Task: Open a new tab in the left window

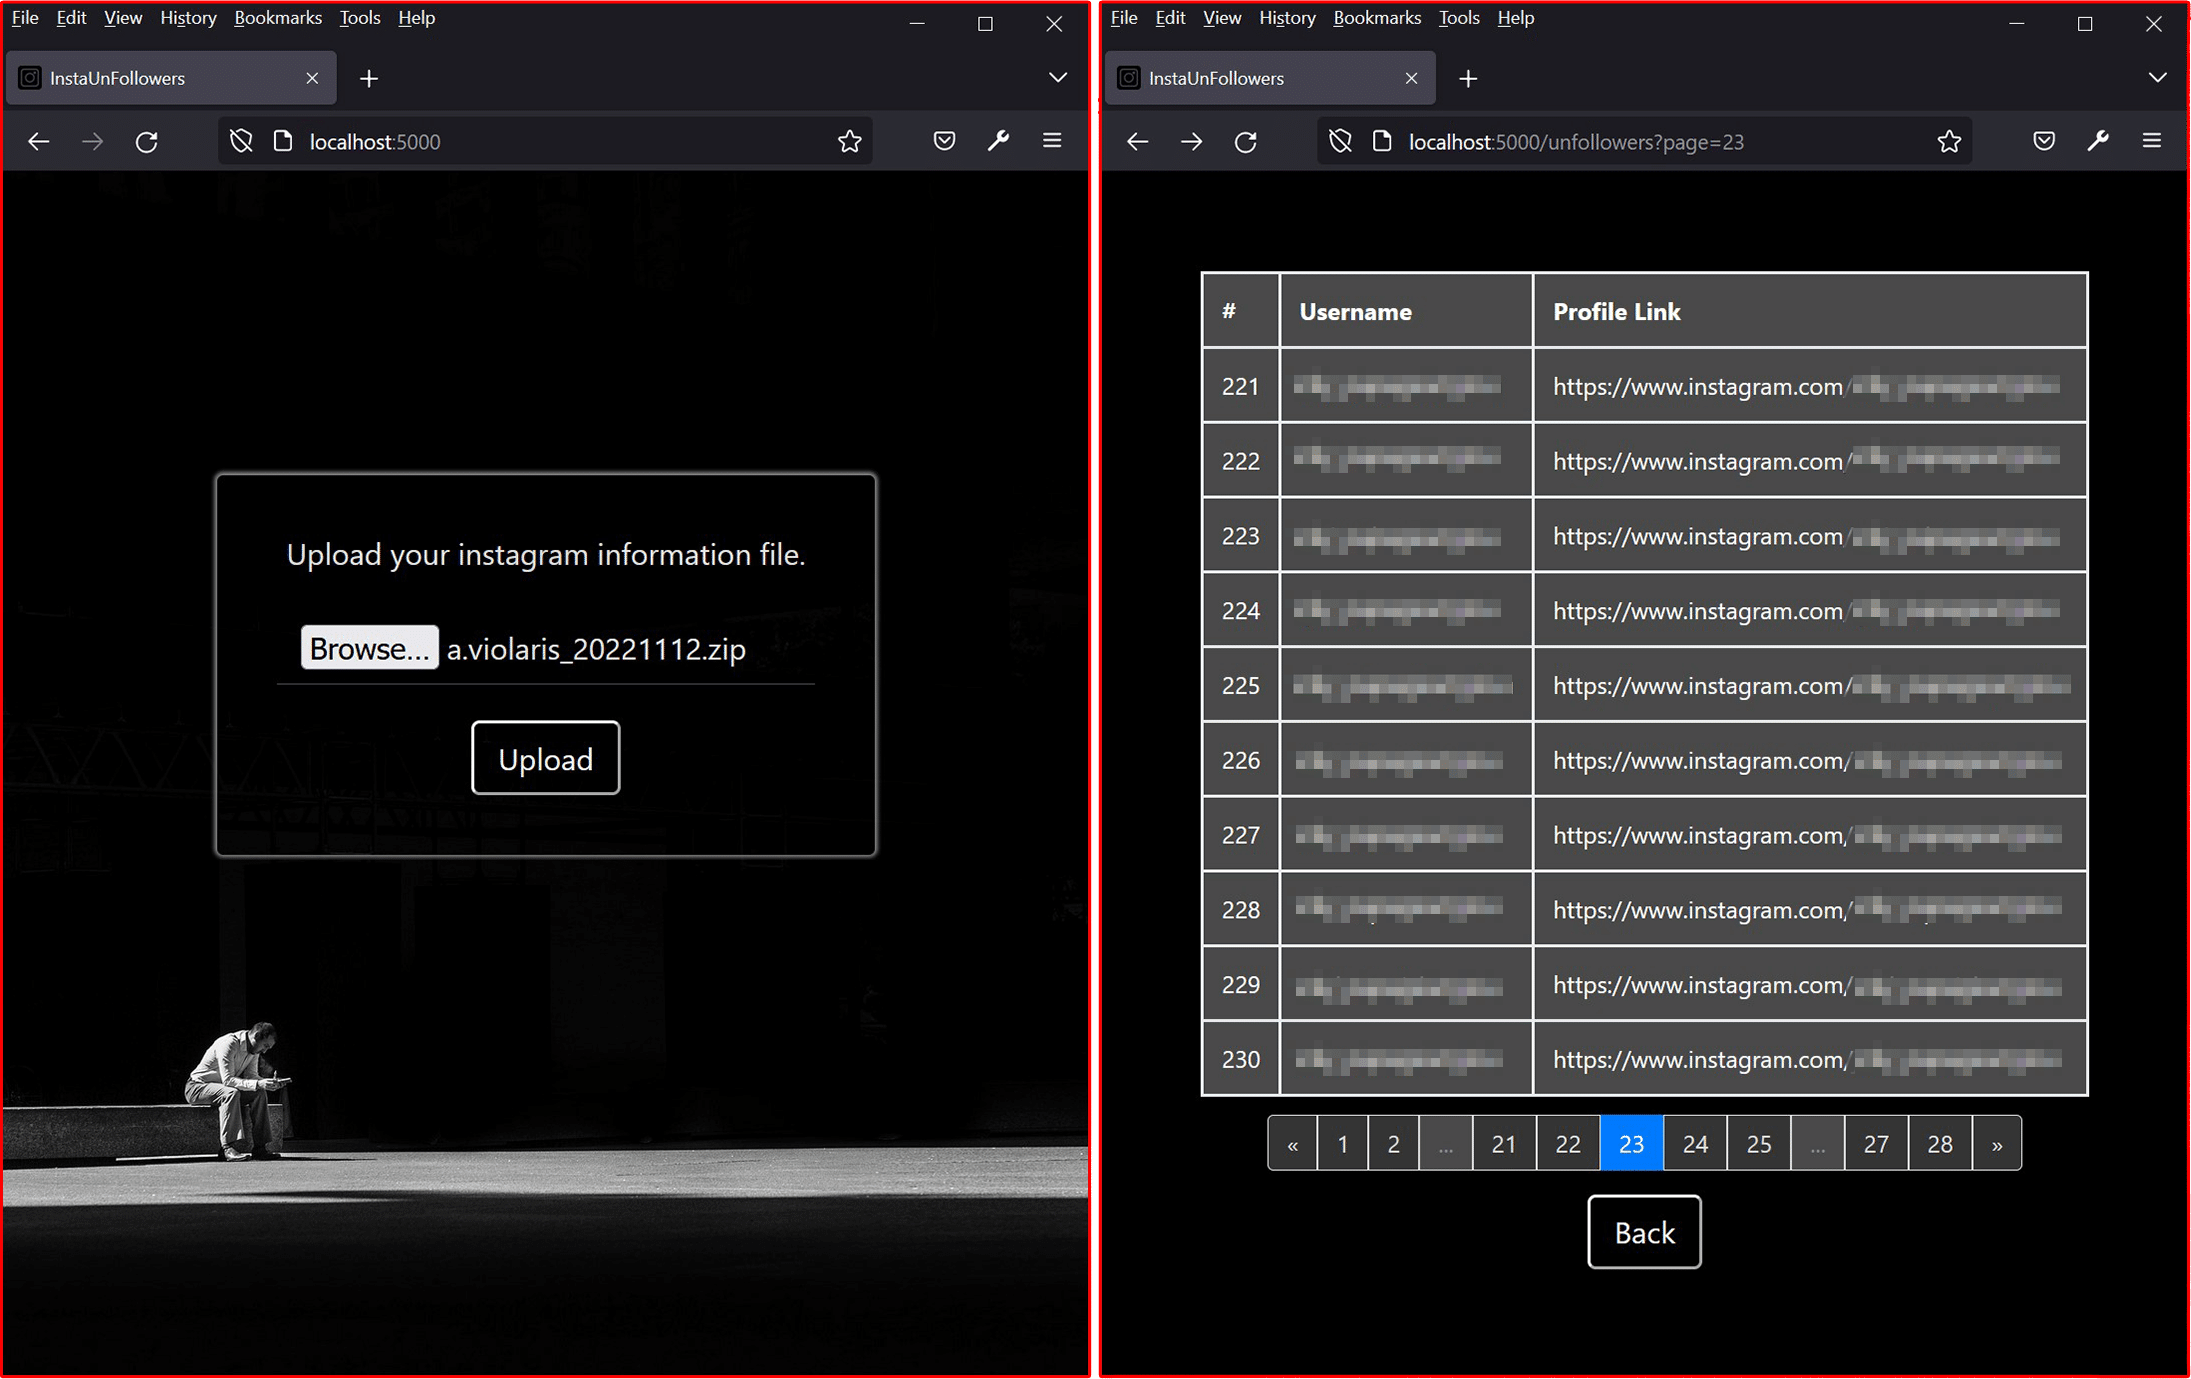Action: click(369, 78)
